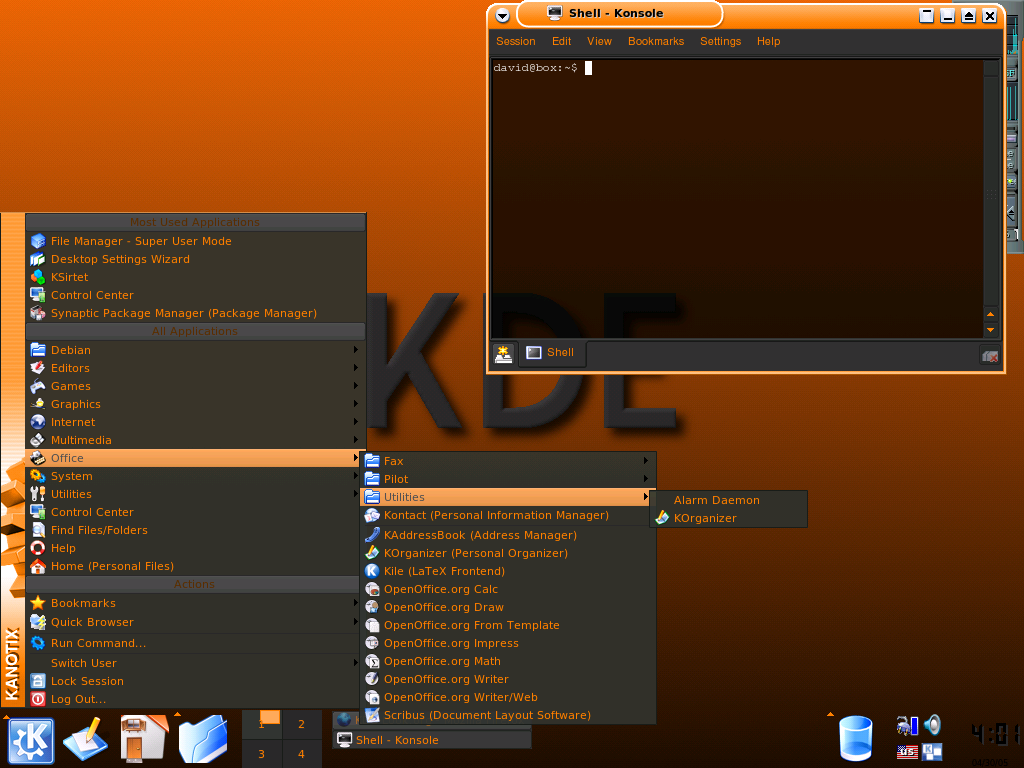Switch to virtual desktop 3

tap(261, 754)
